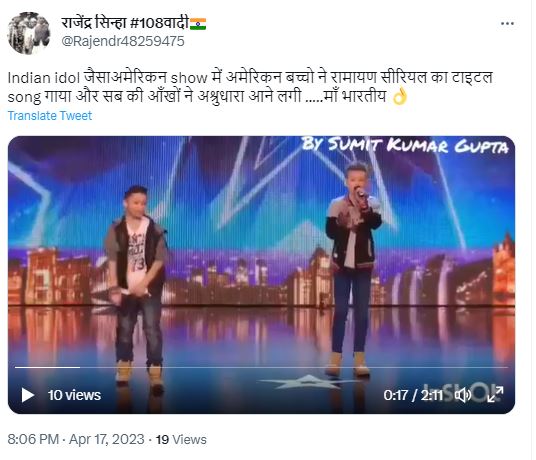Click the star logo on stage floor

coord(306,382)
